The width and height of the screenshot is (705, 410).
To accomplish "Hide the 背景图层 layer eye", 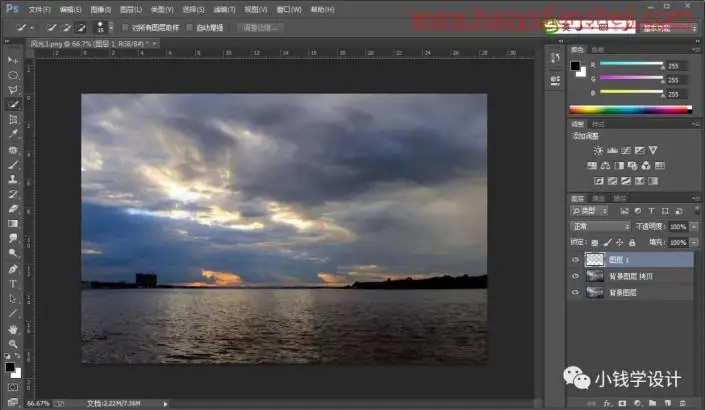I will point(575,292).
